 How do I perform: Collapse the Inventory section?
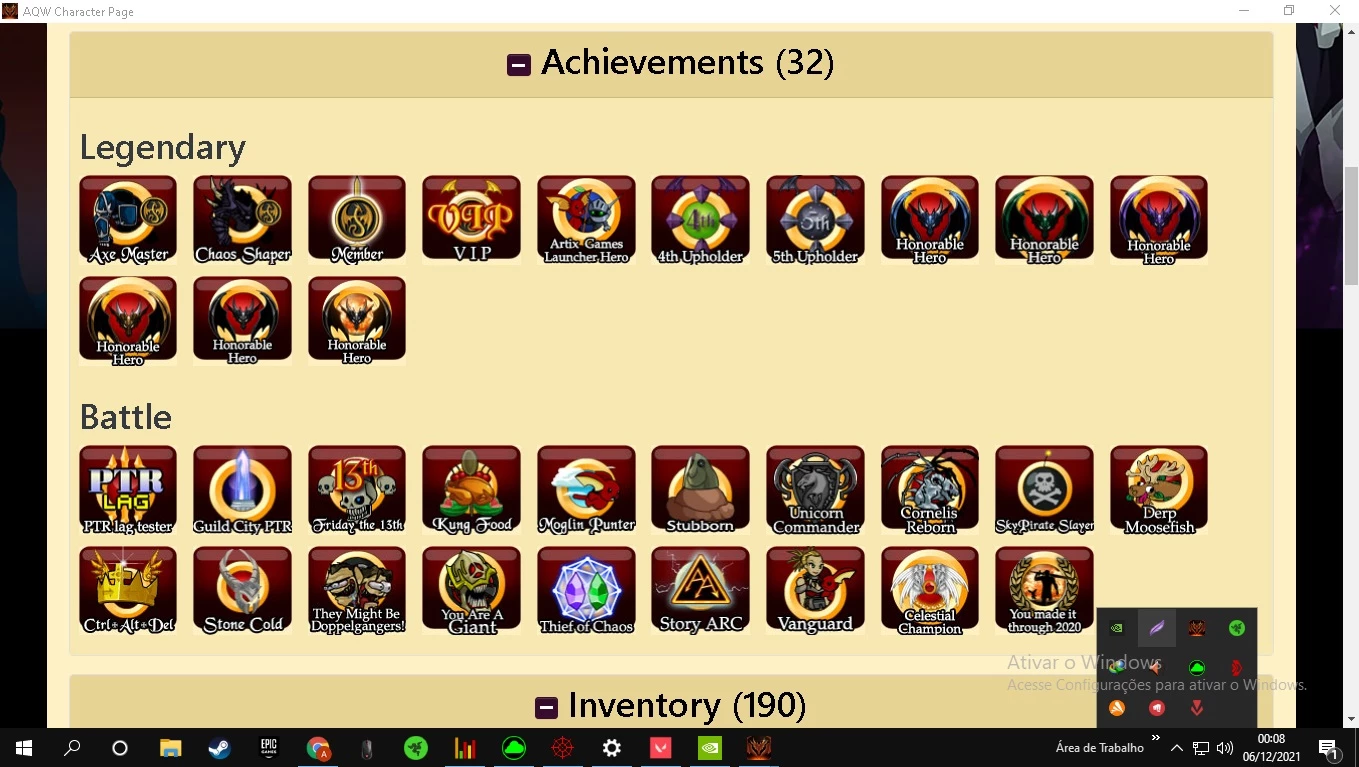pyautogui.click(x=546, y=708)
